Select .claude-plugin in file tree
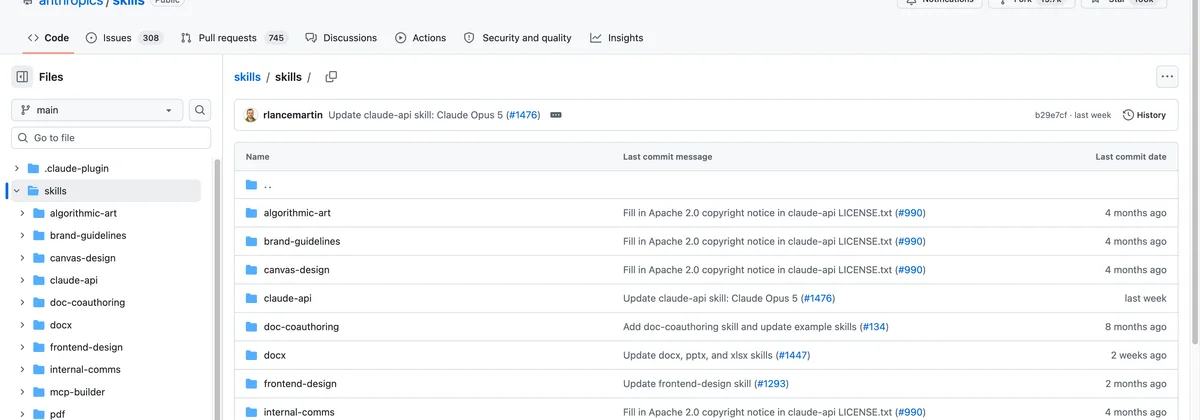The height and width of the screenshot is (420, 1200). pos(76,168)
